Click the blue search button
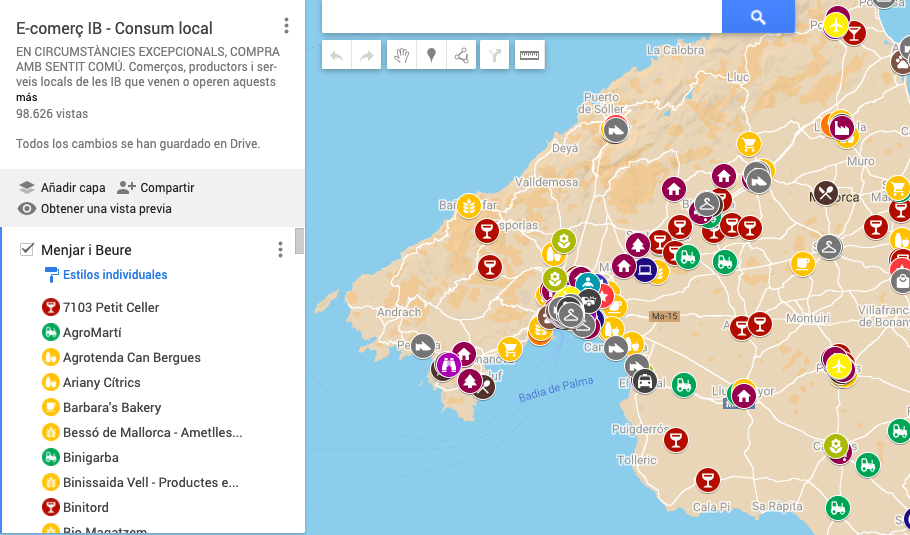This screenshot has height=535, width=910. click(x=758, y=16)
